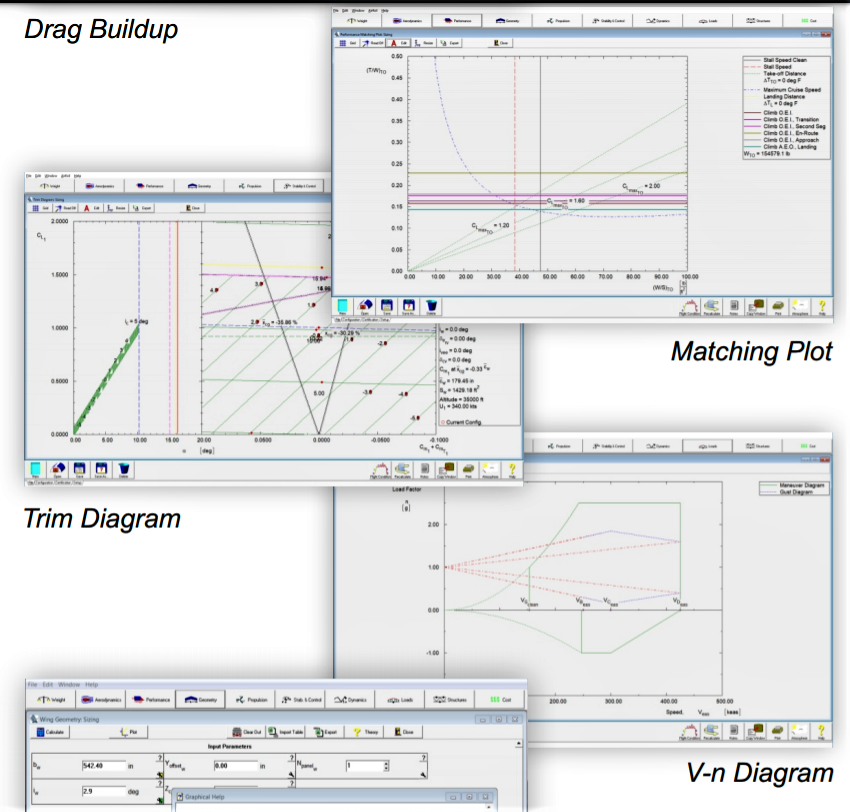
Task: Open Atmosphere icon in Matching Plot window
Action: pos(800,307)
